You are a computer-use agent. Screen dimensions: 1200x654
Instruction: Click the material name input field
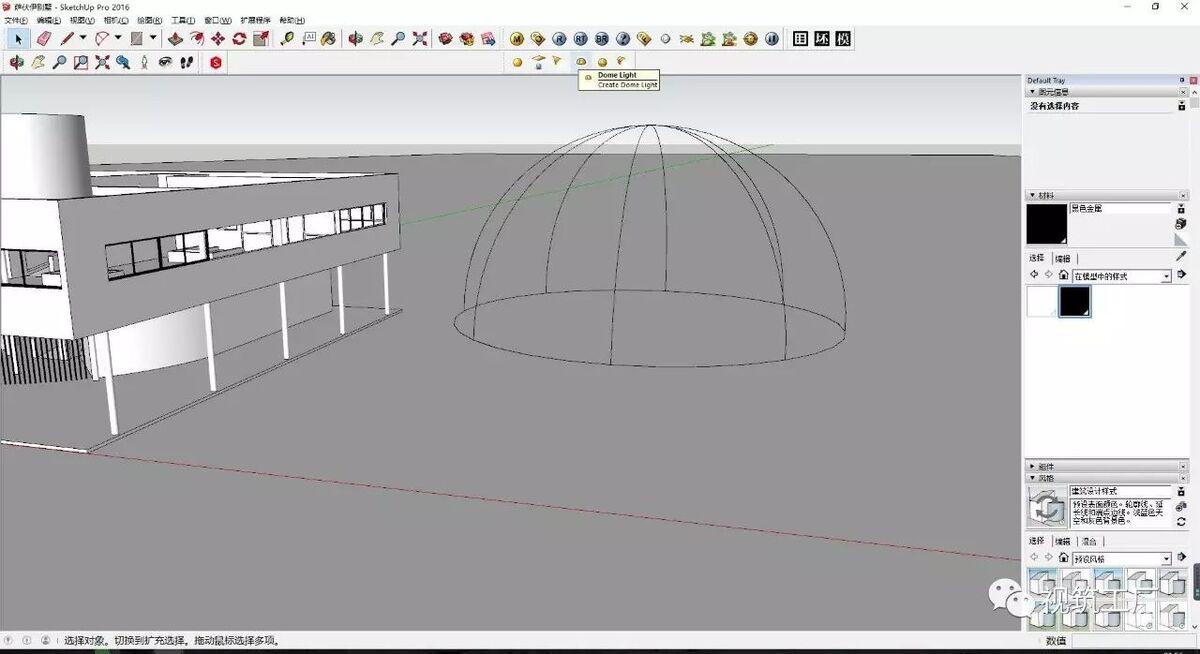click(x=1120, y=208)
